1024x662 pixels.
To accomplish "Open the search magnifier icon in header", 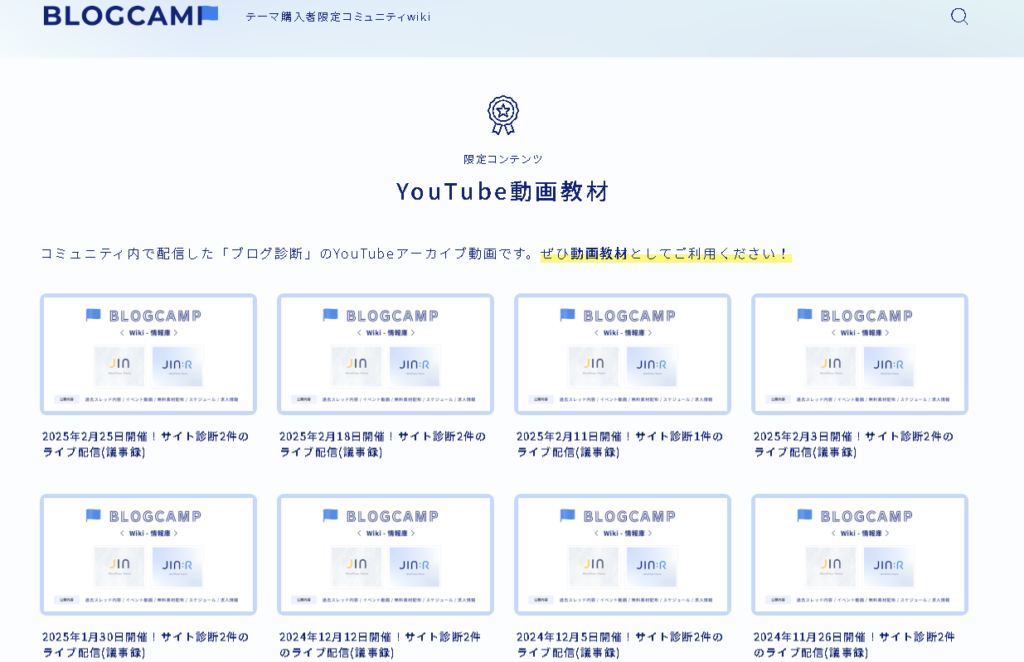I will [959, 16].
